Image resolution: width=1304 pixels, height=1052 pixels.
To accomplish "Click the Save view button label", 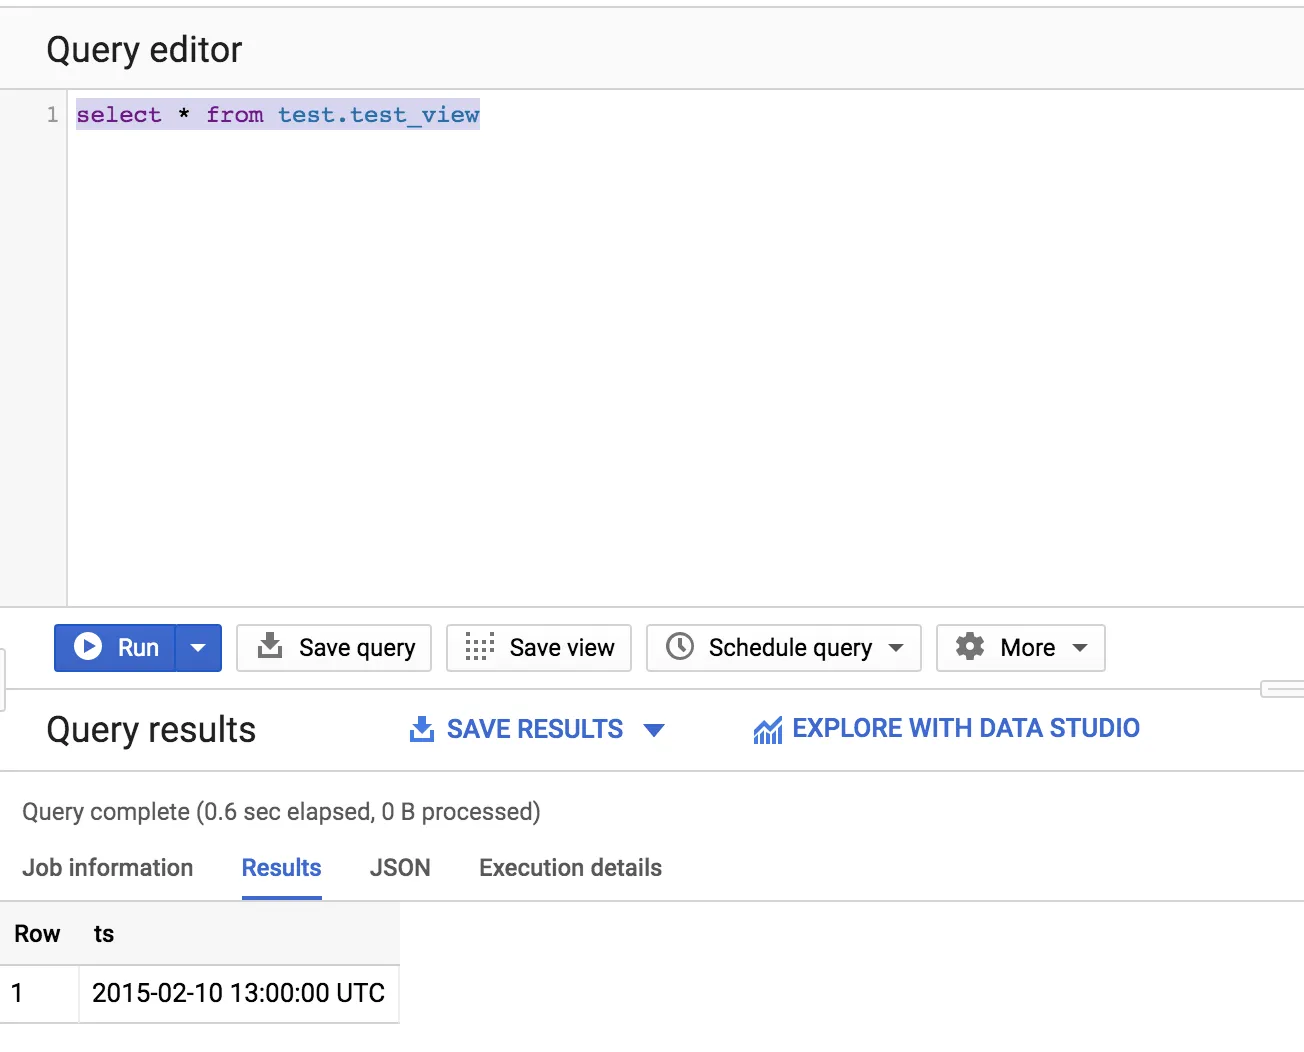I will click(x=562, y=648).
